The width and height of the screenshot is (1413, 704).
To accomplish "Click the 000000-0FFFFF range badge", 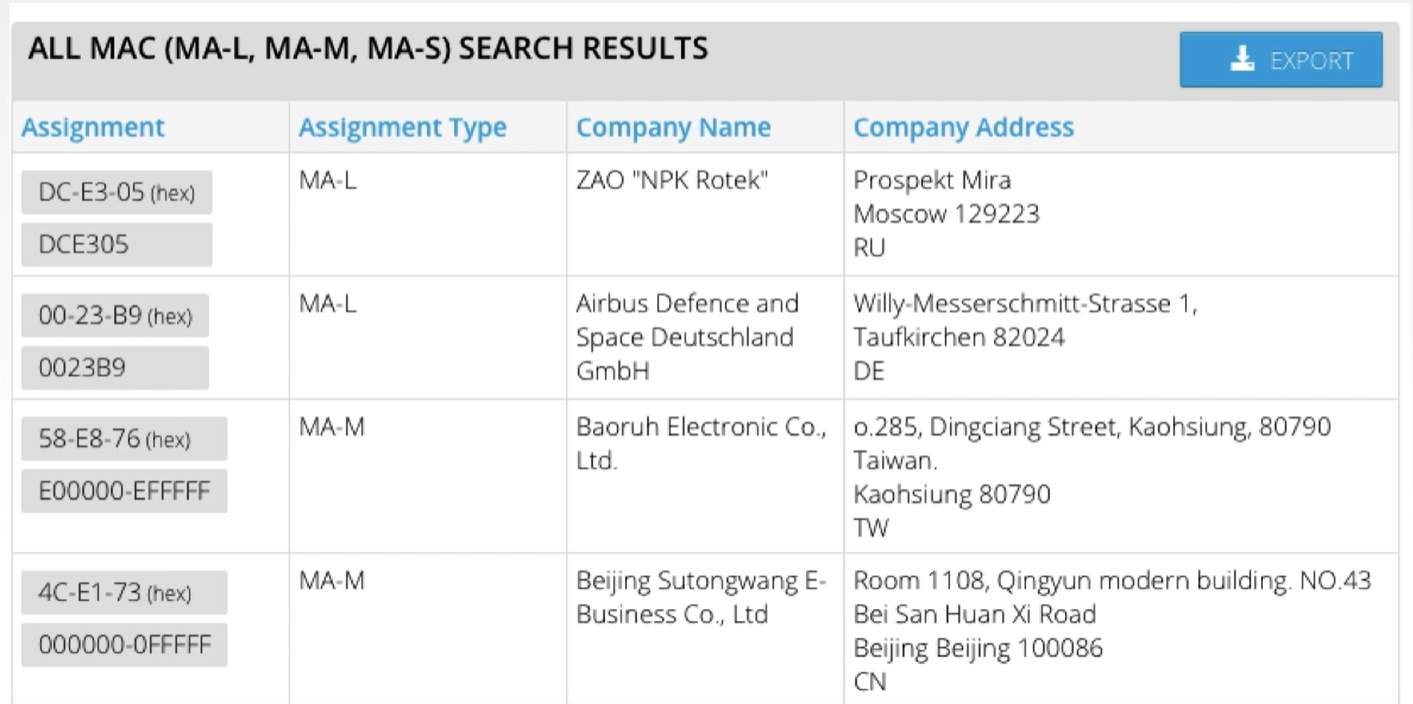I will pyautogui.click(x=123, y=644).
